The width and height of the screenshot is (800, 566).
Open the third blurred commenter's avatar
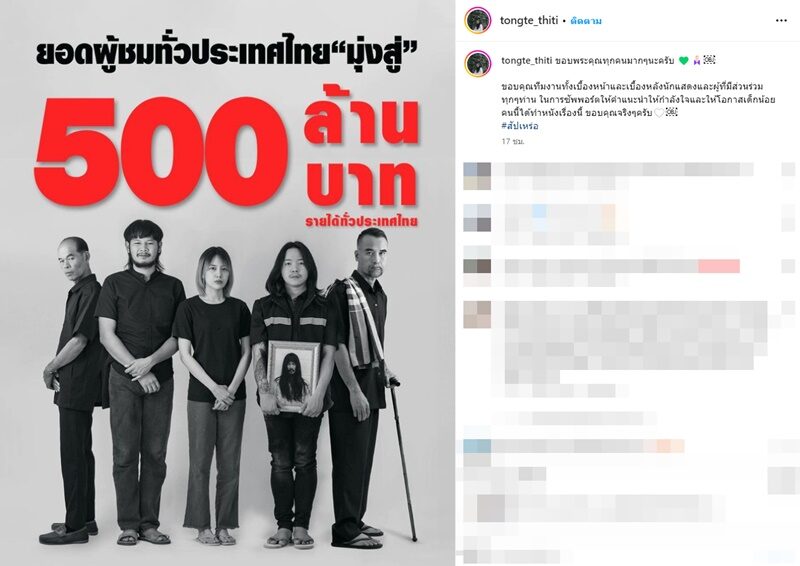click(x=477, y=266)
